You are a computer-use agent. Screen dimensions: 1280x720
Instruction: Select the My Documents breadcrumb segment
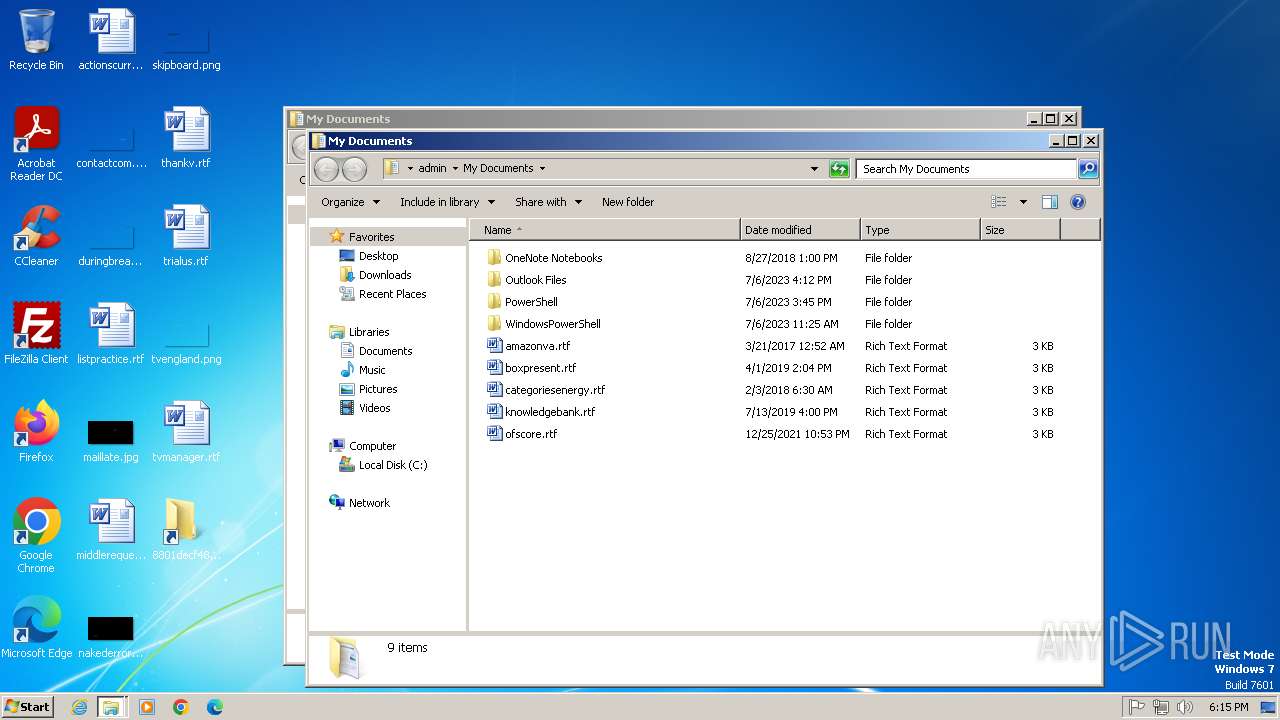pos(498,168)
